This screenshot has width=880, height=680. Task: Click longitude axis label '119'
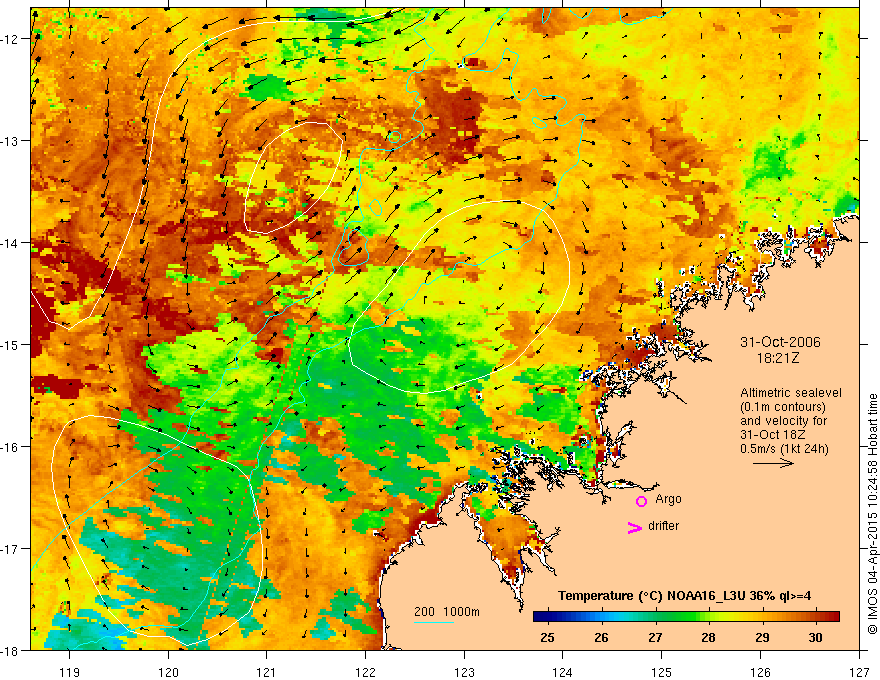[x=69, y=672]
